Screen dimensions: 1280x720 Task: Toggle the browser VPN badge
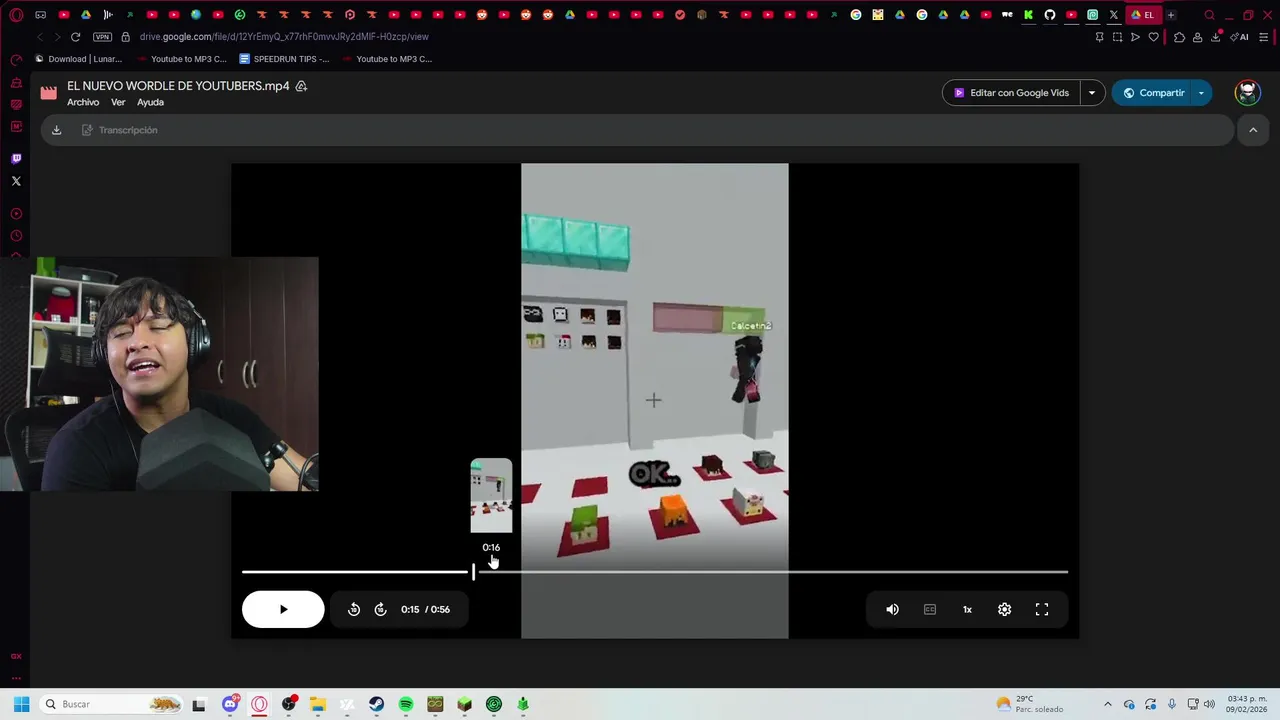click(102, 37)
